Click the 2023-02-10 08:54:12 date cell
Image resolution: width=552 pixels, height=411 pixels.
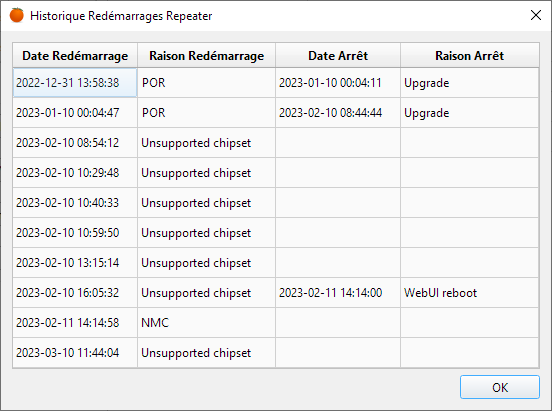75,143
